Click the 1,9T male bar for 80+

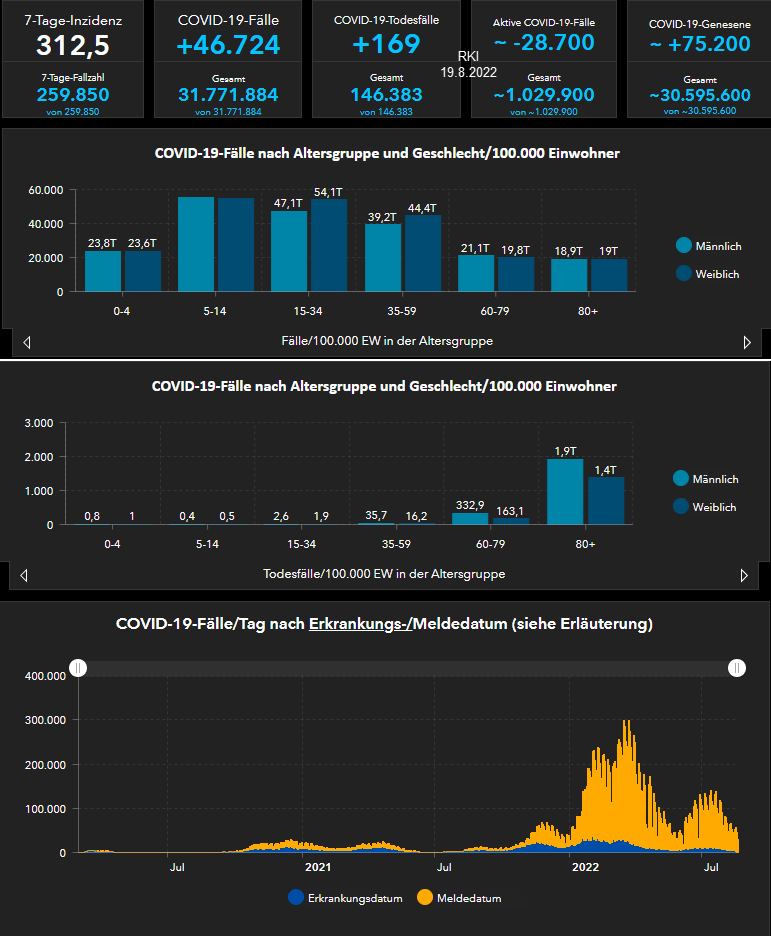click(x=565, y=491)
